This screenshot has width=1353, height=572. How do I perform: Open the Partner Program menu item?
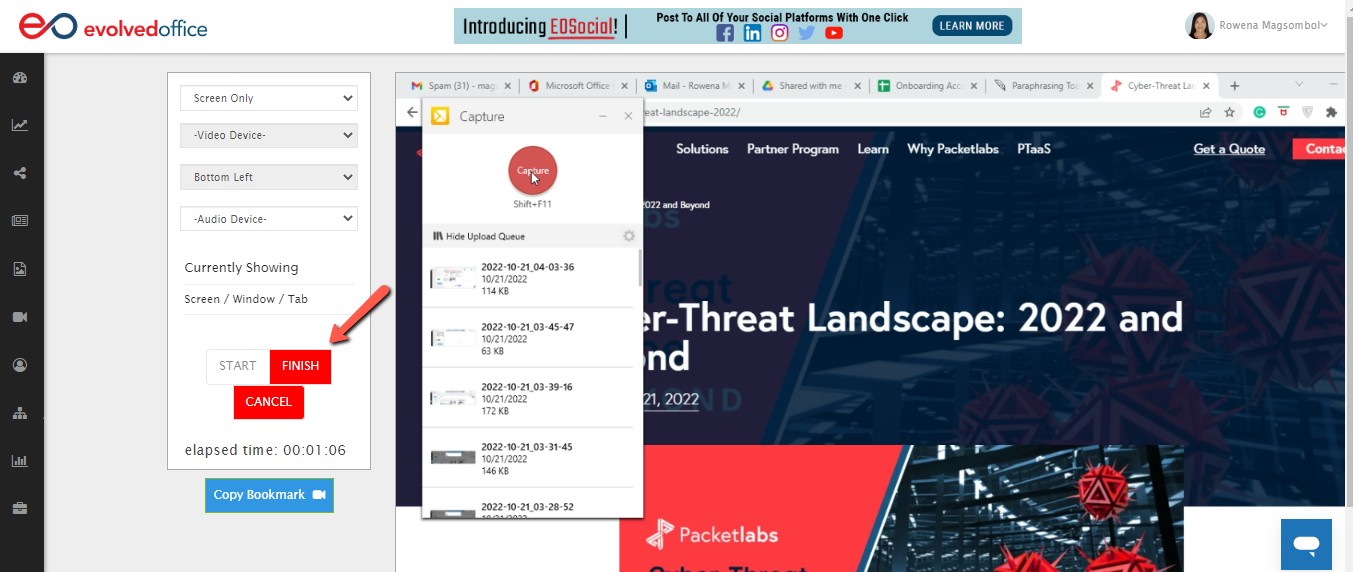793,149
